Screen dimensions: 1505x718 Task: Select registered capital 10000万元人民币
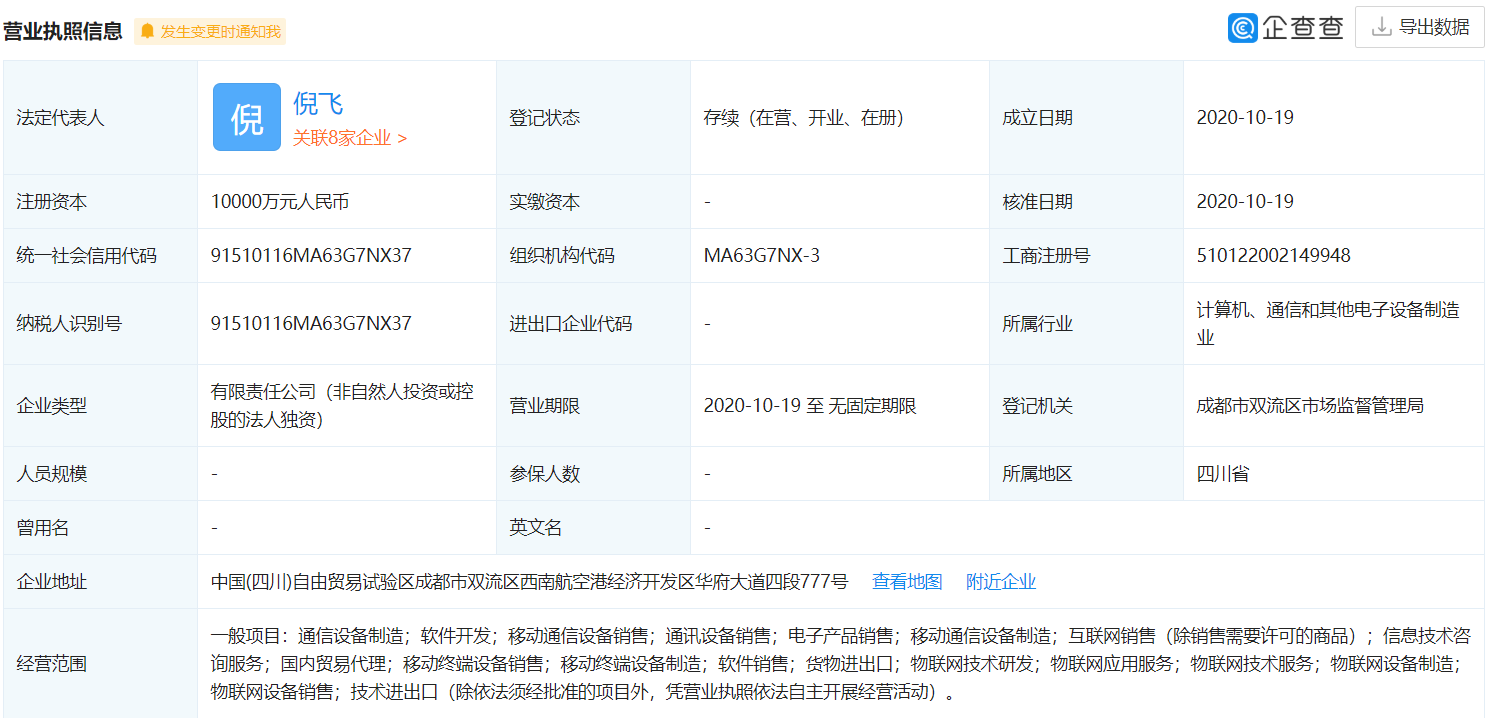280,202
